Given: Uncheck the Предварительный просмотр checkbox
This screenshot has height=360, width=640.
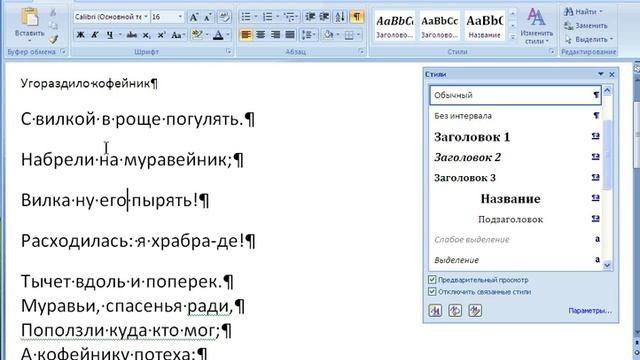Looking at the screenshot, I should [x=432, y=280].
